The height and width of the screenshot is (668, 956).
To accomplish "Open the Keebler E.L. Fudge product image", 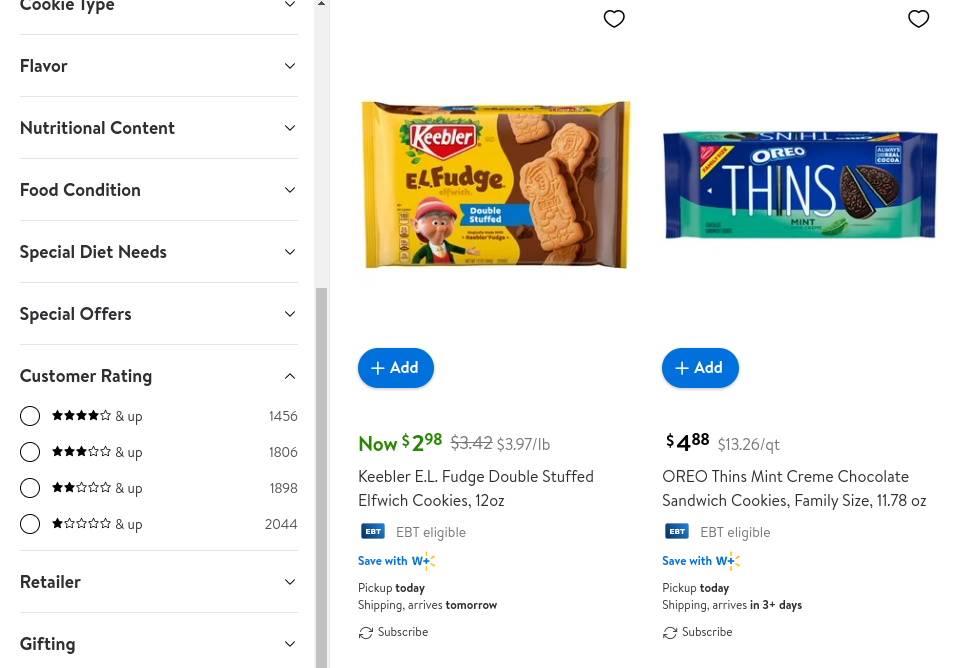I will [x=496, y=185].
